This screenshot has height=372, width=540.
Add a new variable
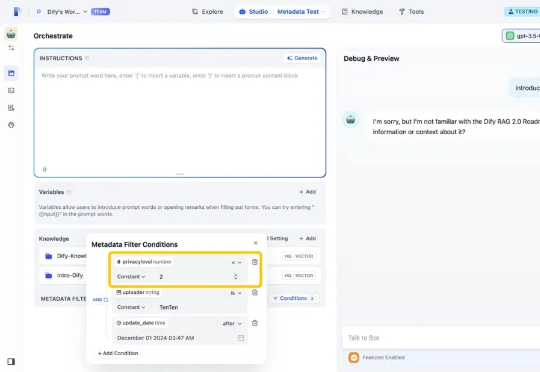point(308,192)
